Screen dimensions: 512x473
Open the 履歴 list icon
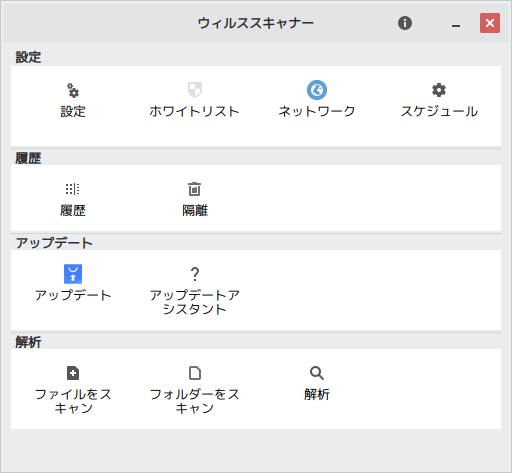point(73,189)
